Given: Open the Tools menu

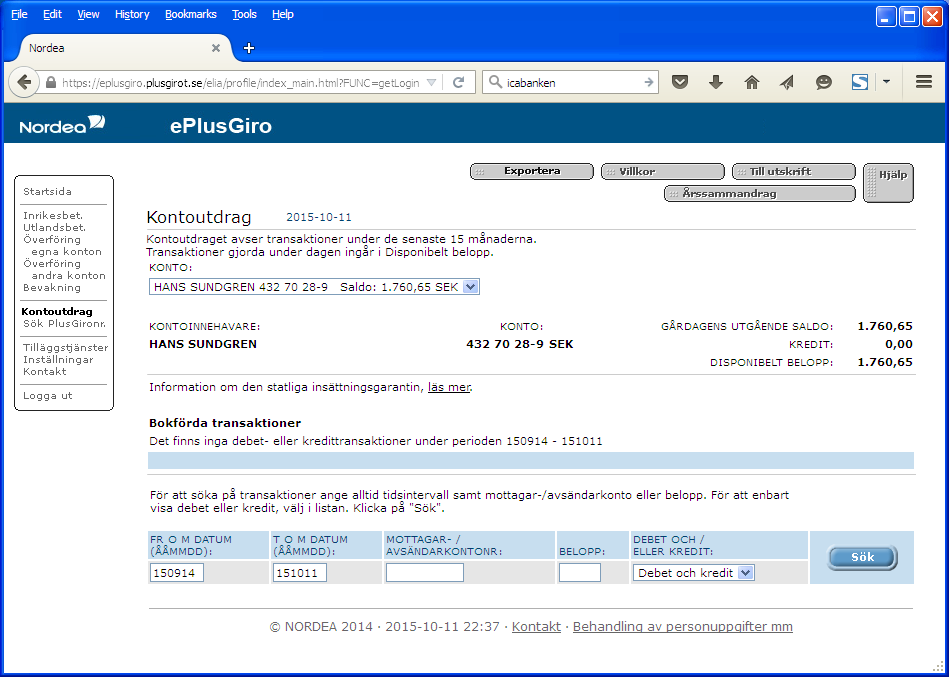Looking at the screenshot, I should [244, 14].
